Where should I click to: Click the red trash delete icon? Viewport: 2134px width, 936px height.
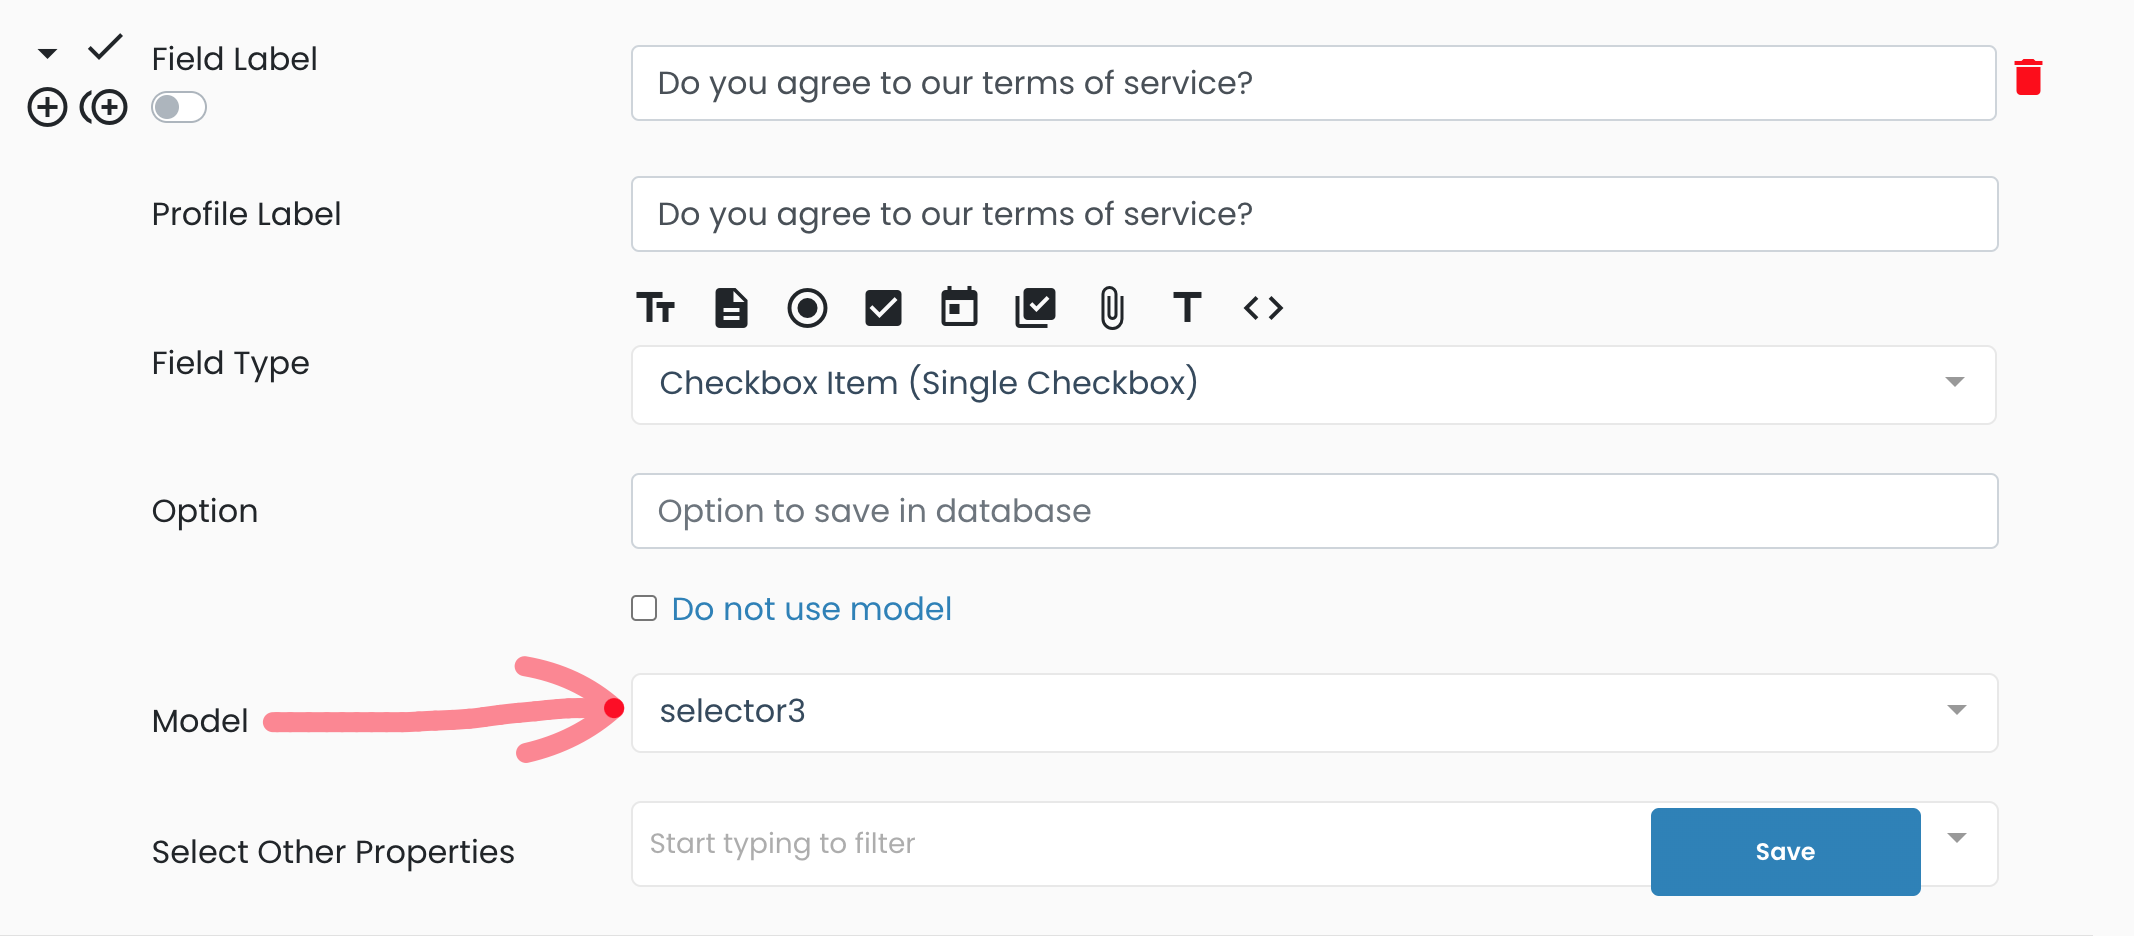[2028, 77]
